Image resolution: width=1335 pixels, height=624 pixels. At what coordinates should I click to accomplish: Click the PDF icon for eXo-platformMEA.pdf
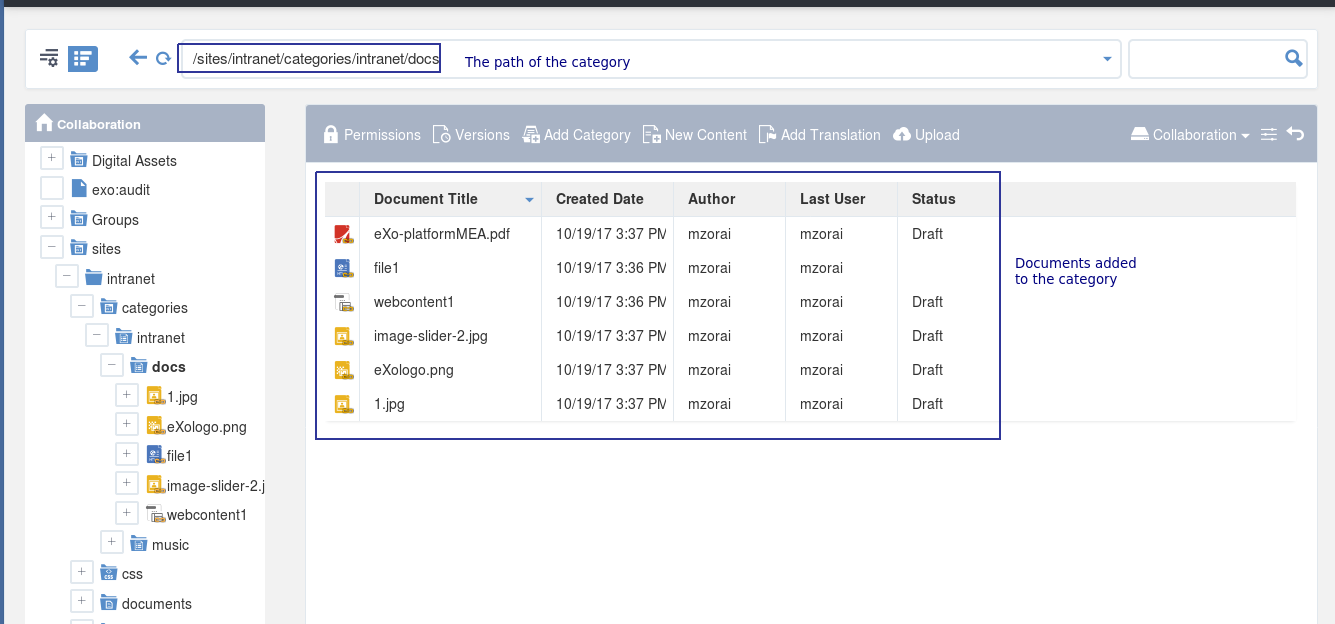point(343,235)
